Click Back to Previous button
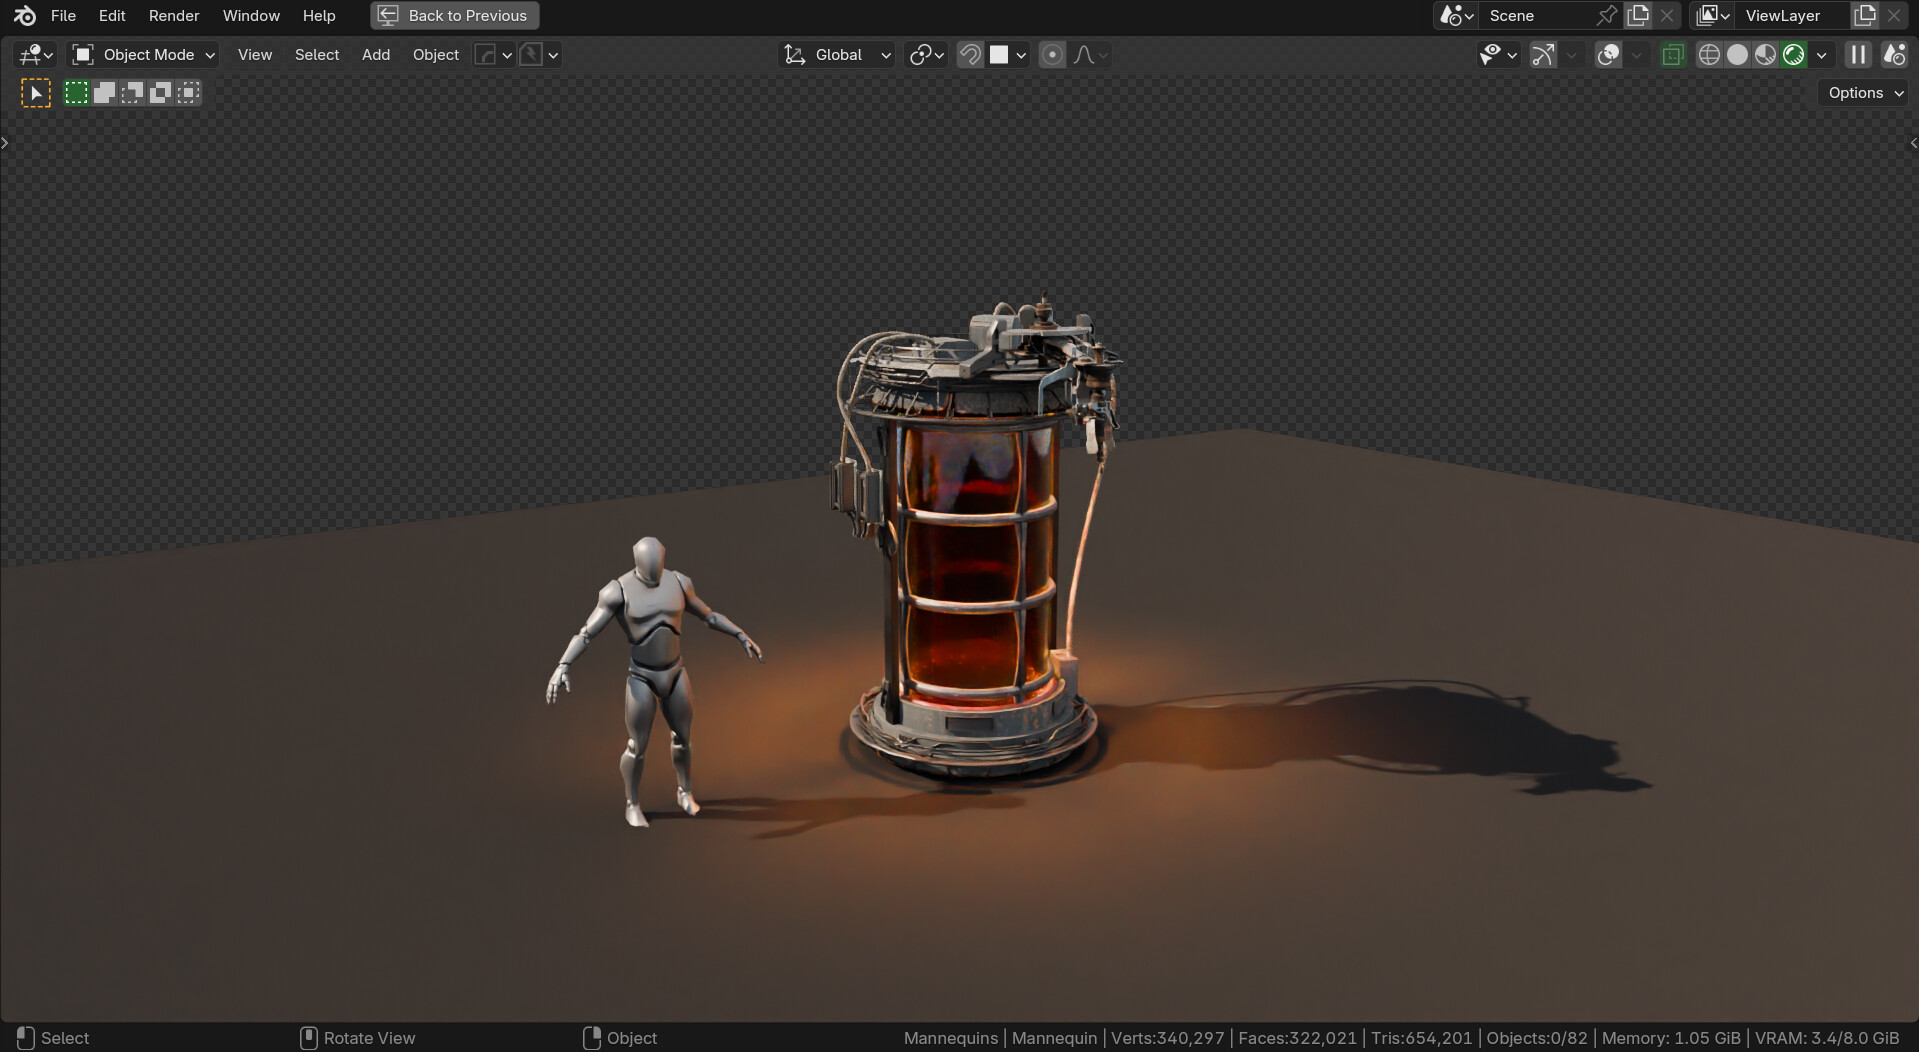Image resolution: width=1919 pixels, height=1052 pixels. pyautogui.click(x=454, y=15)
